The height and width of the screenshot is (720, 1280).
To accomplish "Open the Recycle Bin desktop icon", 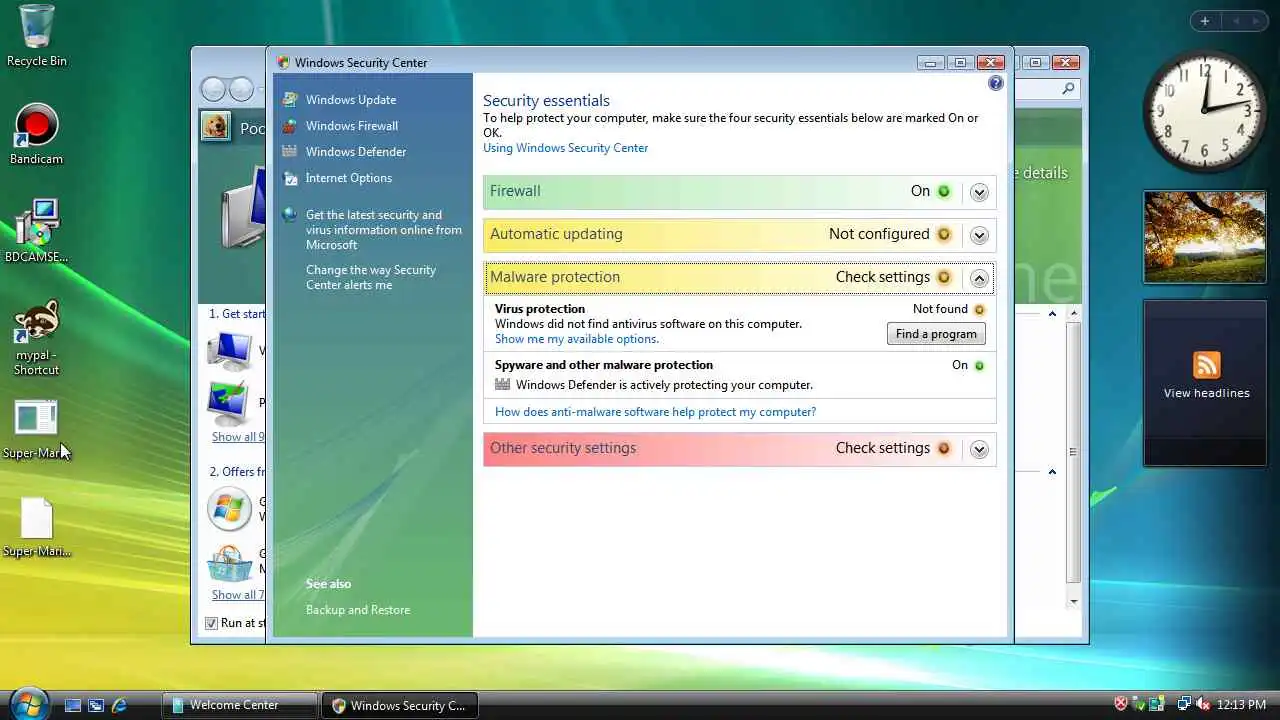I will click(x=37, y=26).
